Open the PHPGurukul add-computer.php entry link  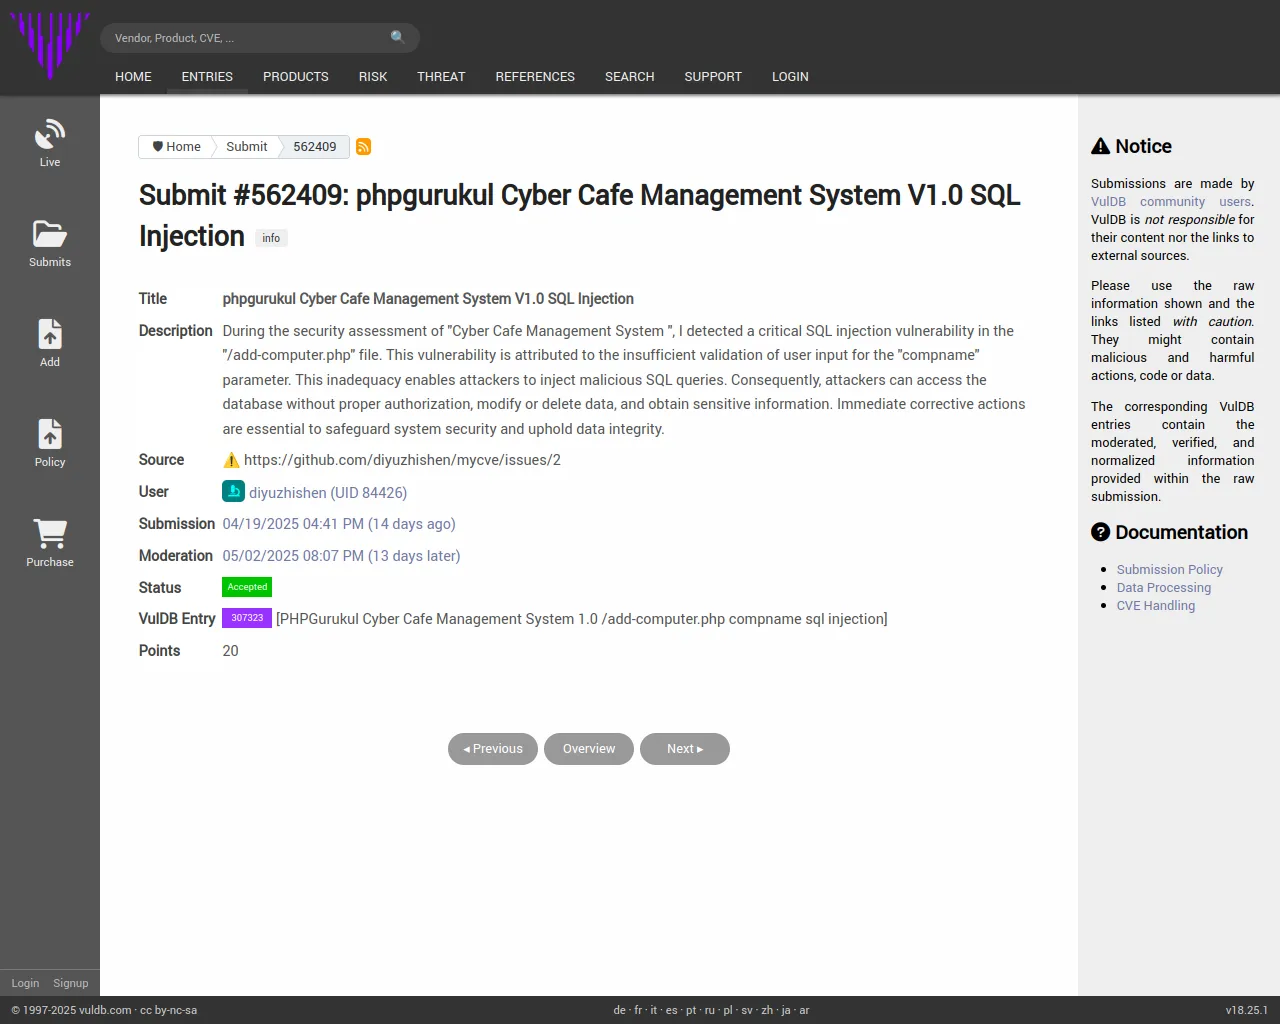[x=582, y=619]
